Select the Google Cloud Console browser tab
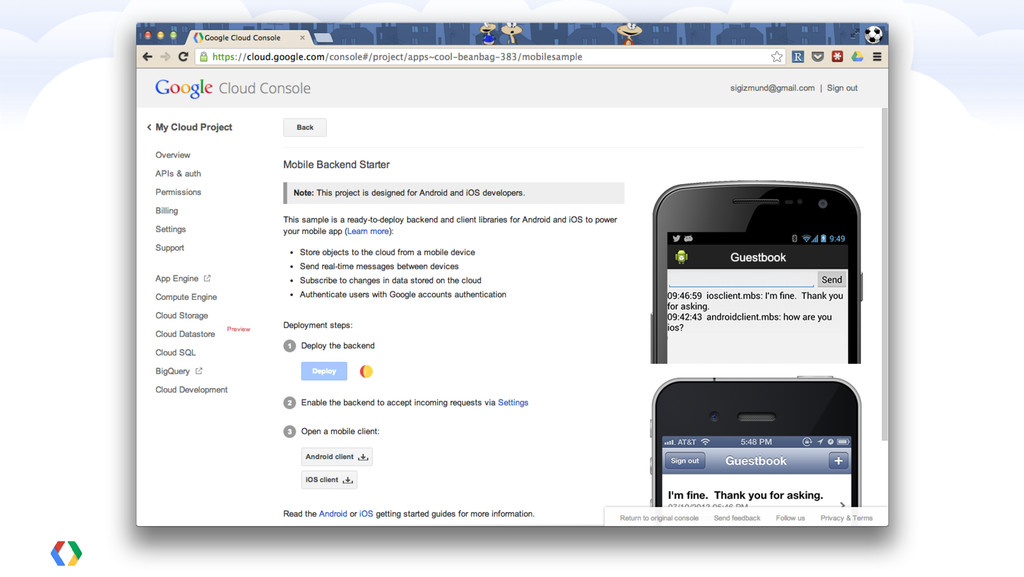The height and width of the screenshot is (577, 1024). click(x=249, y=38)
